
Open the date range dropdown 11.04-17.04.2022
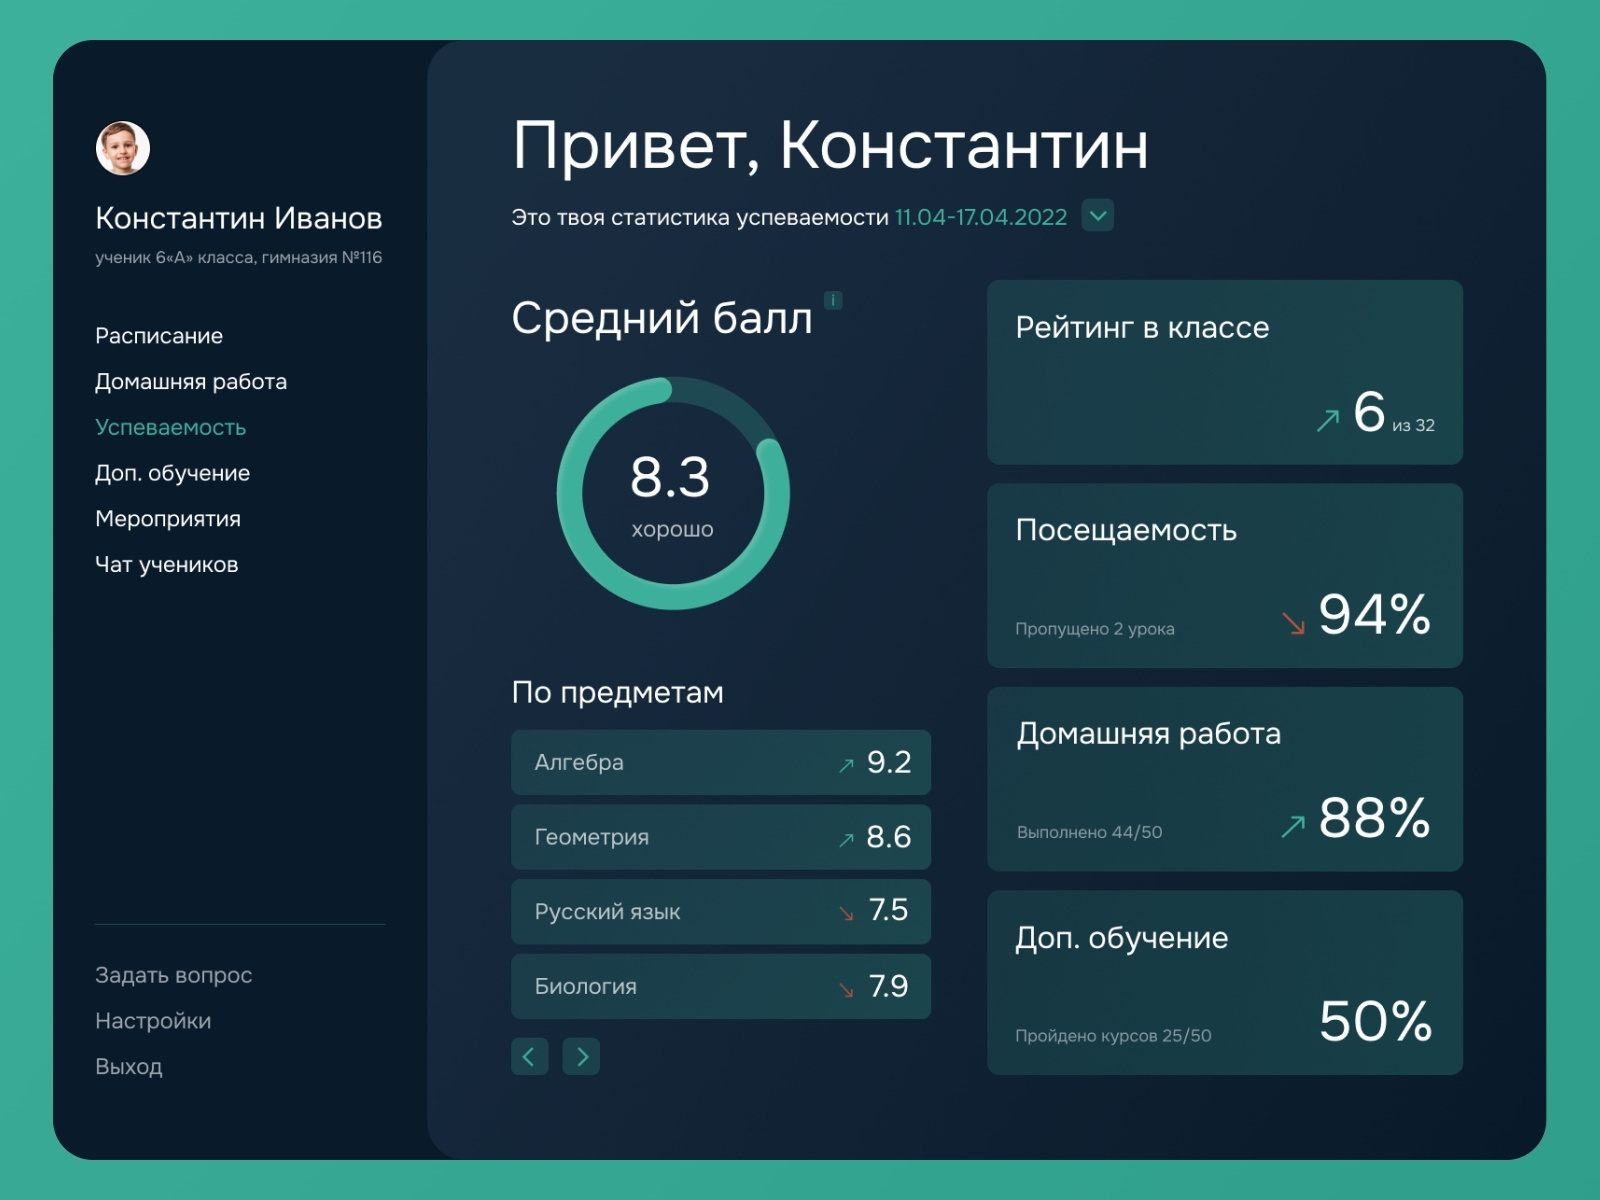pos(1097,215)
